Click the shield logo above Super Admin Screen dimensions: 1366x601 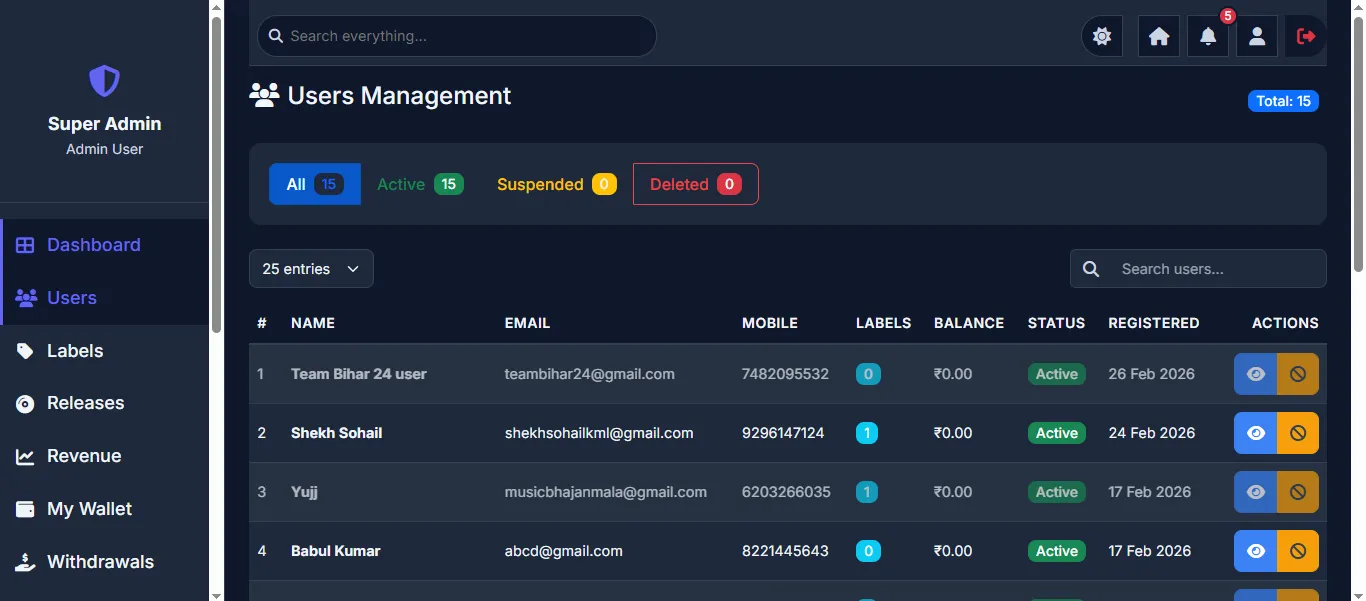pyautogui.click(x=104, y=81)
